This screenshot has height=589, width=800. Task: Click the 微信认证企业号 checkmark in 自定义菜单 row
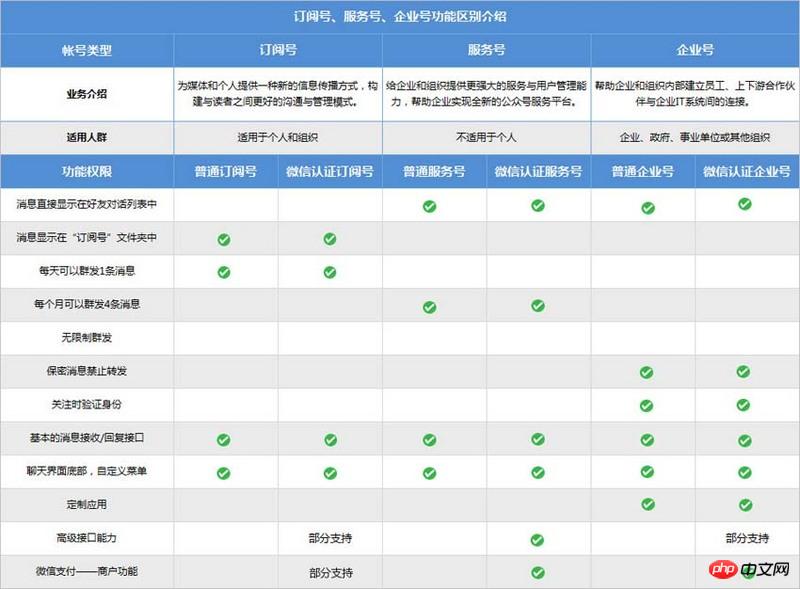click(x=745, y=472)
